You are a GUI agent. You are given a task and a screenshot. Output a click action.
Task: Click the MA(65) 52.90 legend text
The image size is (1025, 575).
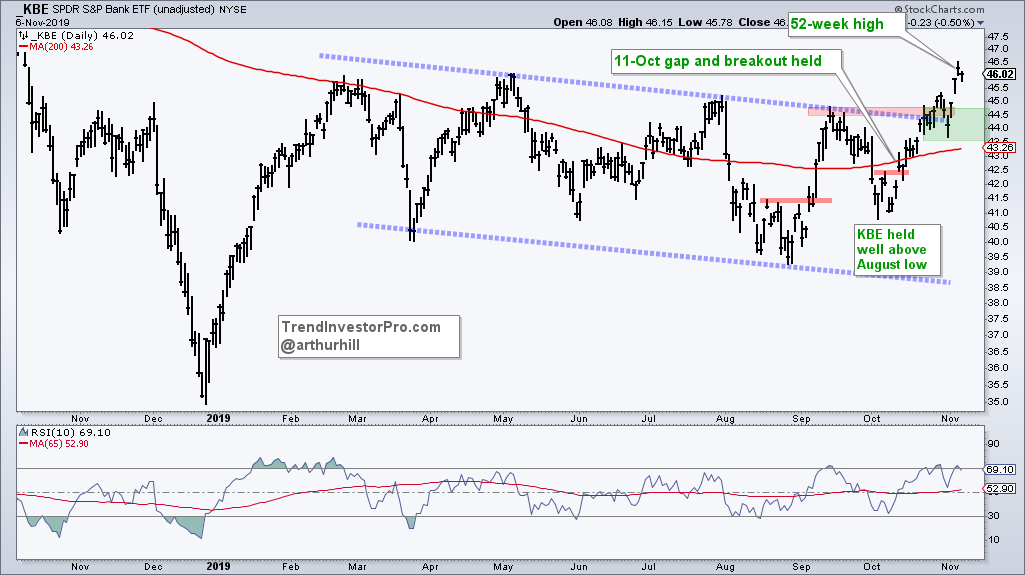tap(59, 444)
